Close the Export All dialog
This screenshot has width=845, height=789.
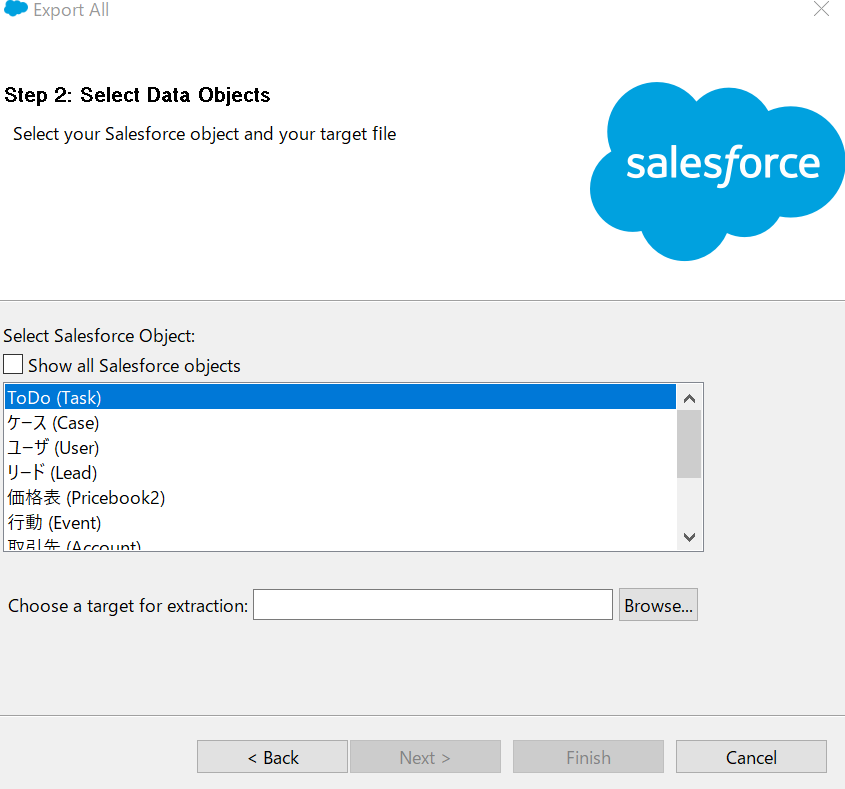[x=821, y=10]
